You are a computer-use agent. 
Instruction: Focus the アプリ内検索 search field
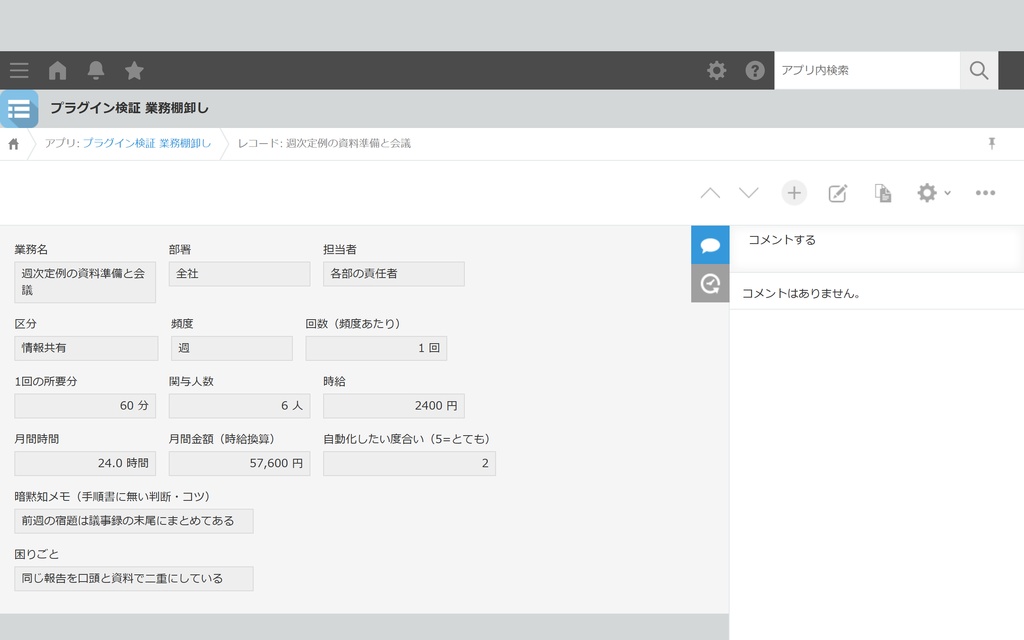(x=867, y=71)
